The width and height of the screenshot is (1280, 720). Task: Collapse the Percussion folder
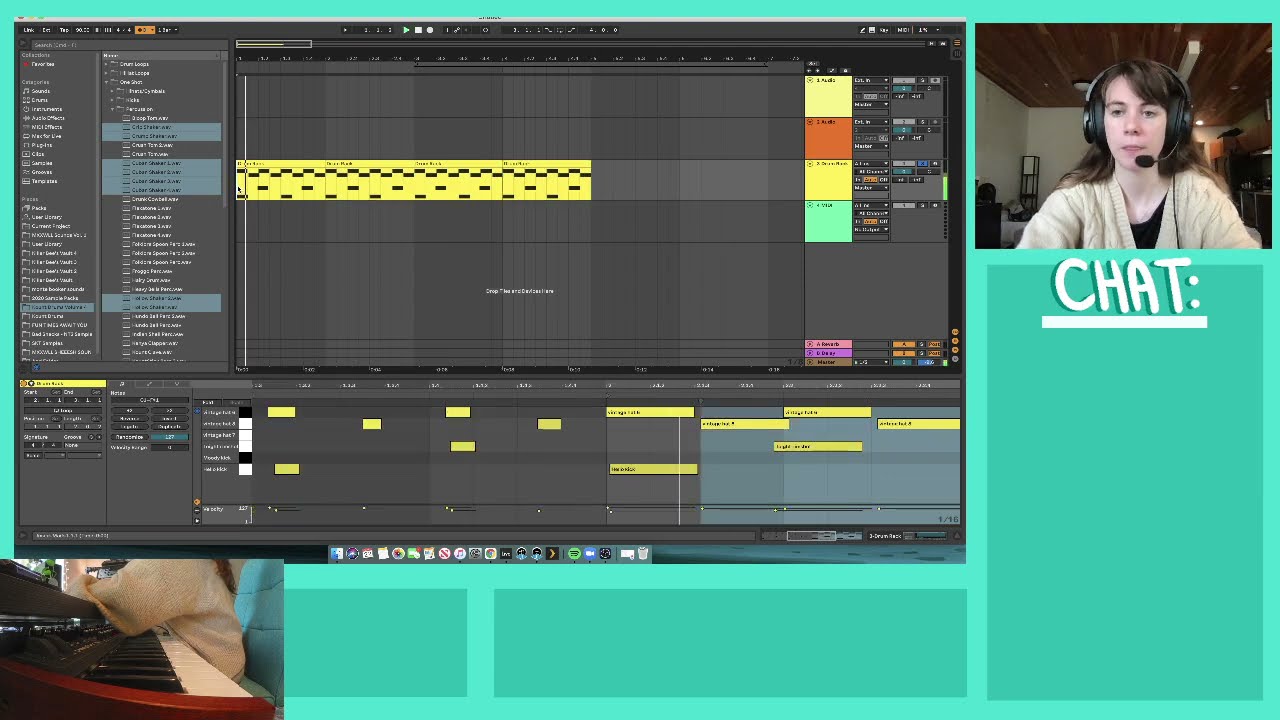click(x=114, y=109)
